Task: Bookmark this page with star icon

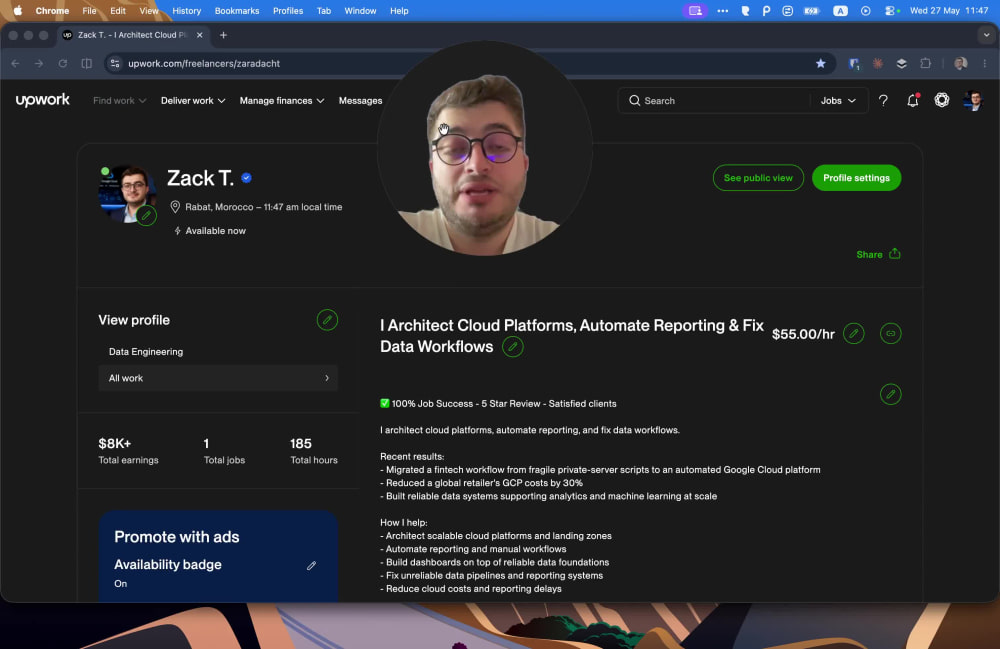Action: coord(821,63)
